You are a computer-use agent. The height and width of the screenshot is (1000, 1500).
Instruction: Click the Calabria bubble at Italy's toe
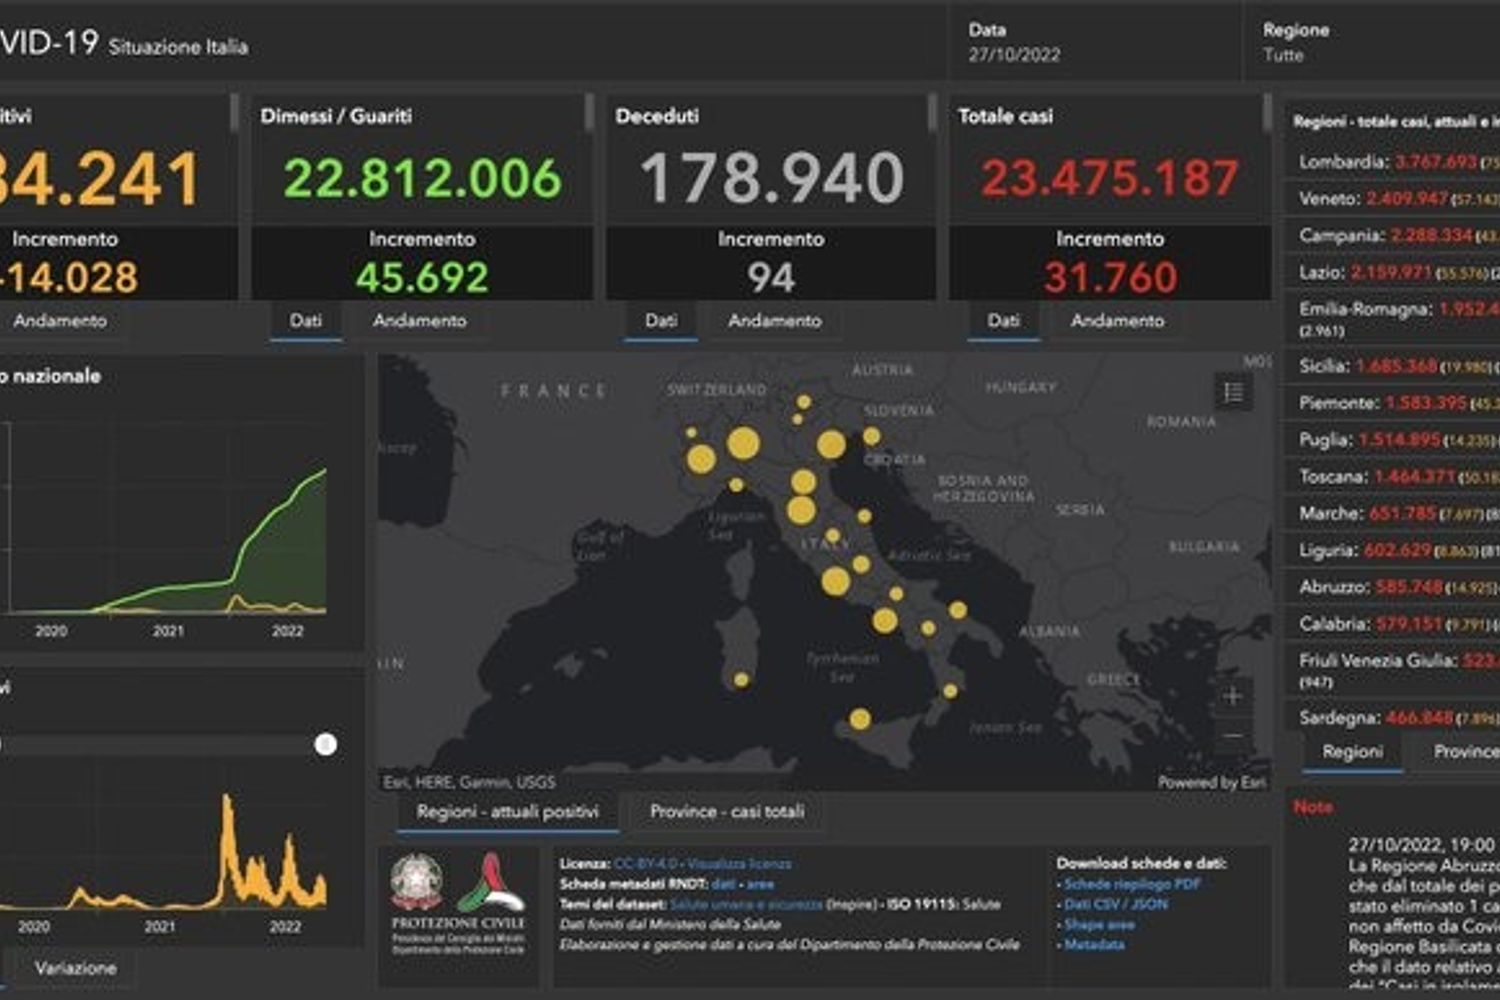point(950,691)
